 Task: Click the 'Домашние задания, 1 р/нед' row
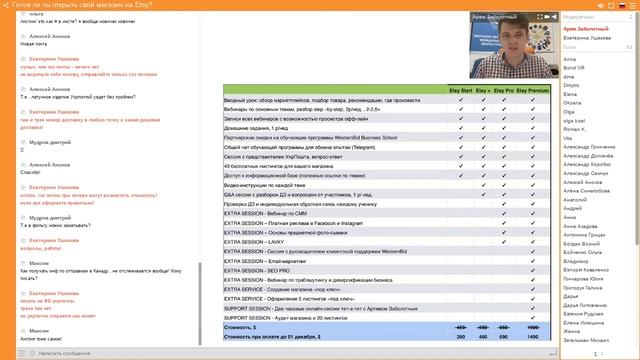coord(387,128)
